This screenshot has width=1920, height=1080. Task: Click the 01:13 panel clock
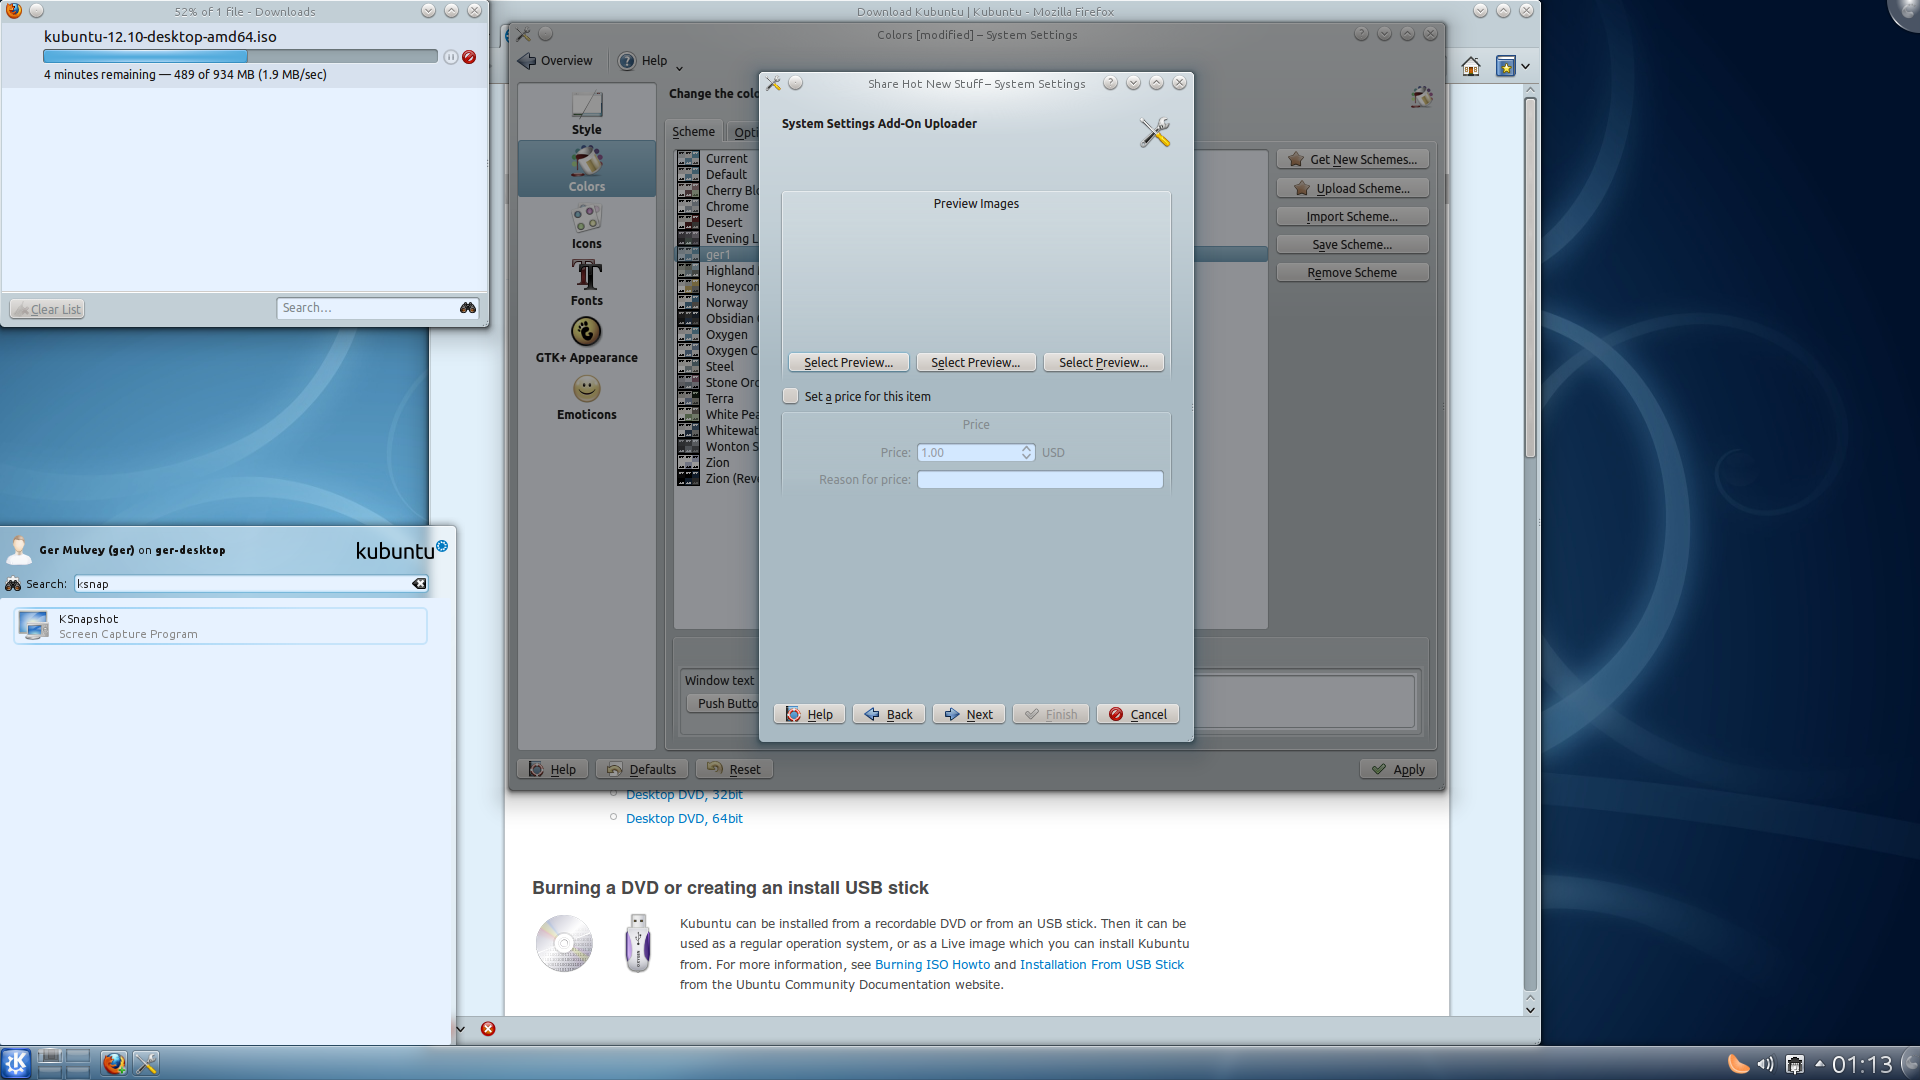(1862, 1064)
